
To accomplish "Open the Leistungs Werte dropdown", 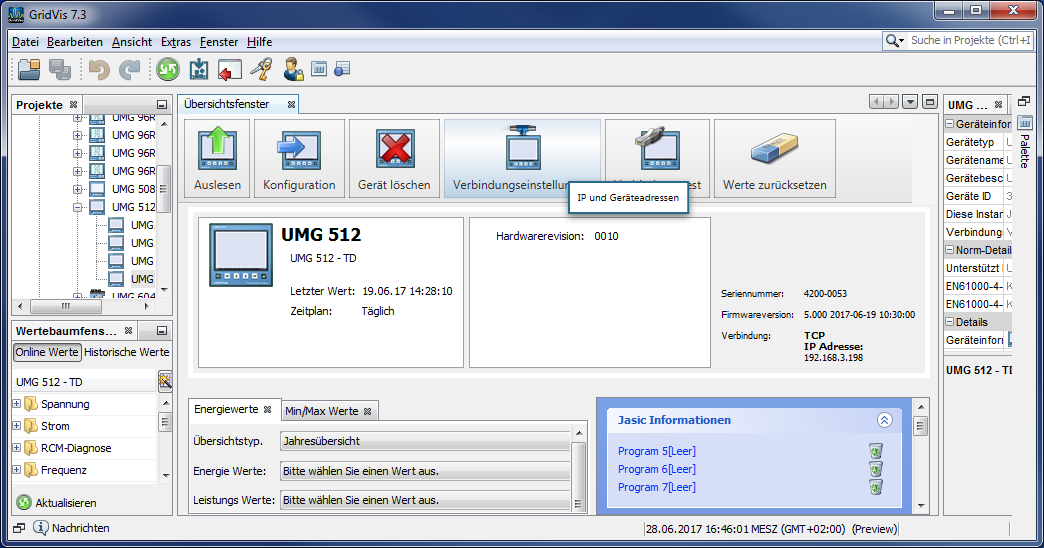I will click(x=425, y=500).
